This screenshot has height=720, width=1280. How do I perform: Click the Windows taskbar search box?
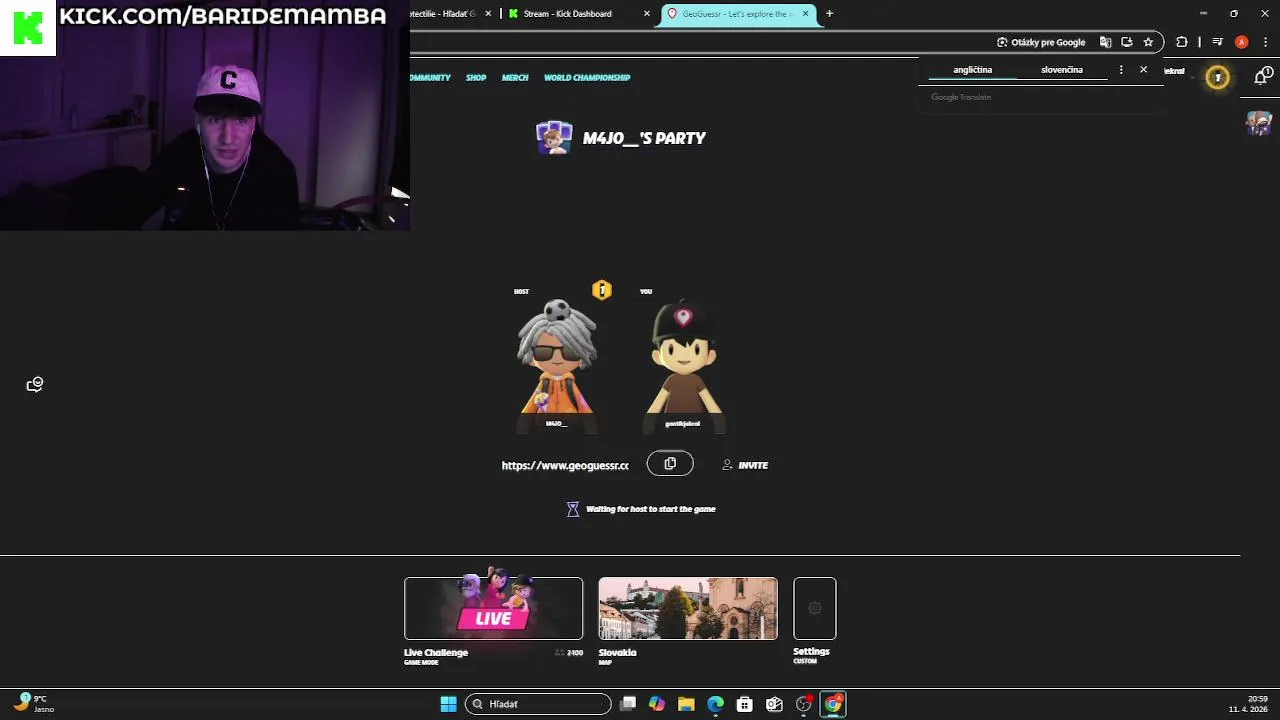pos(539,704)
